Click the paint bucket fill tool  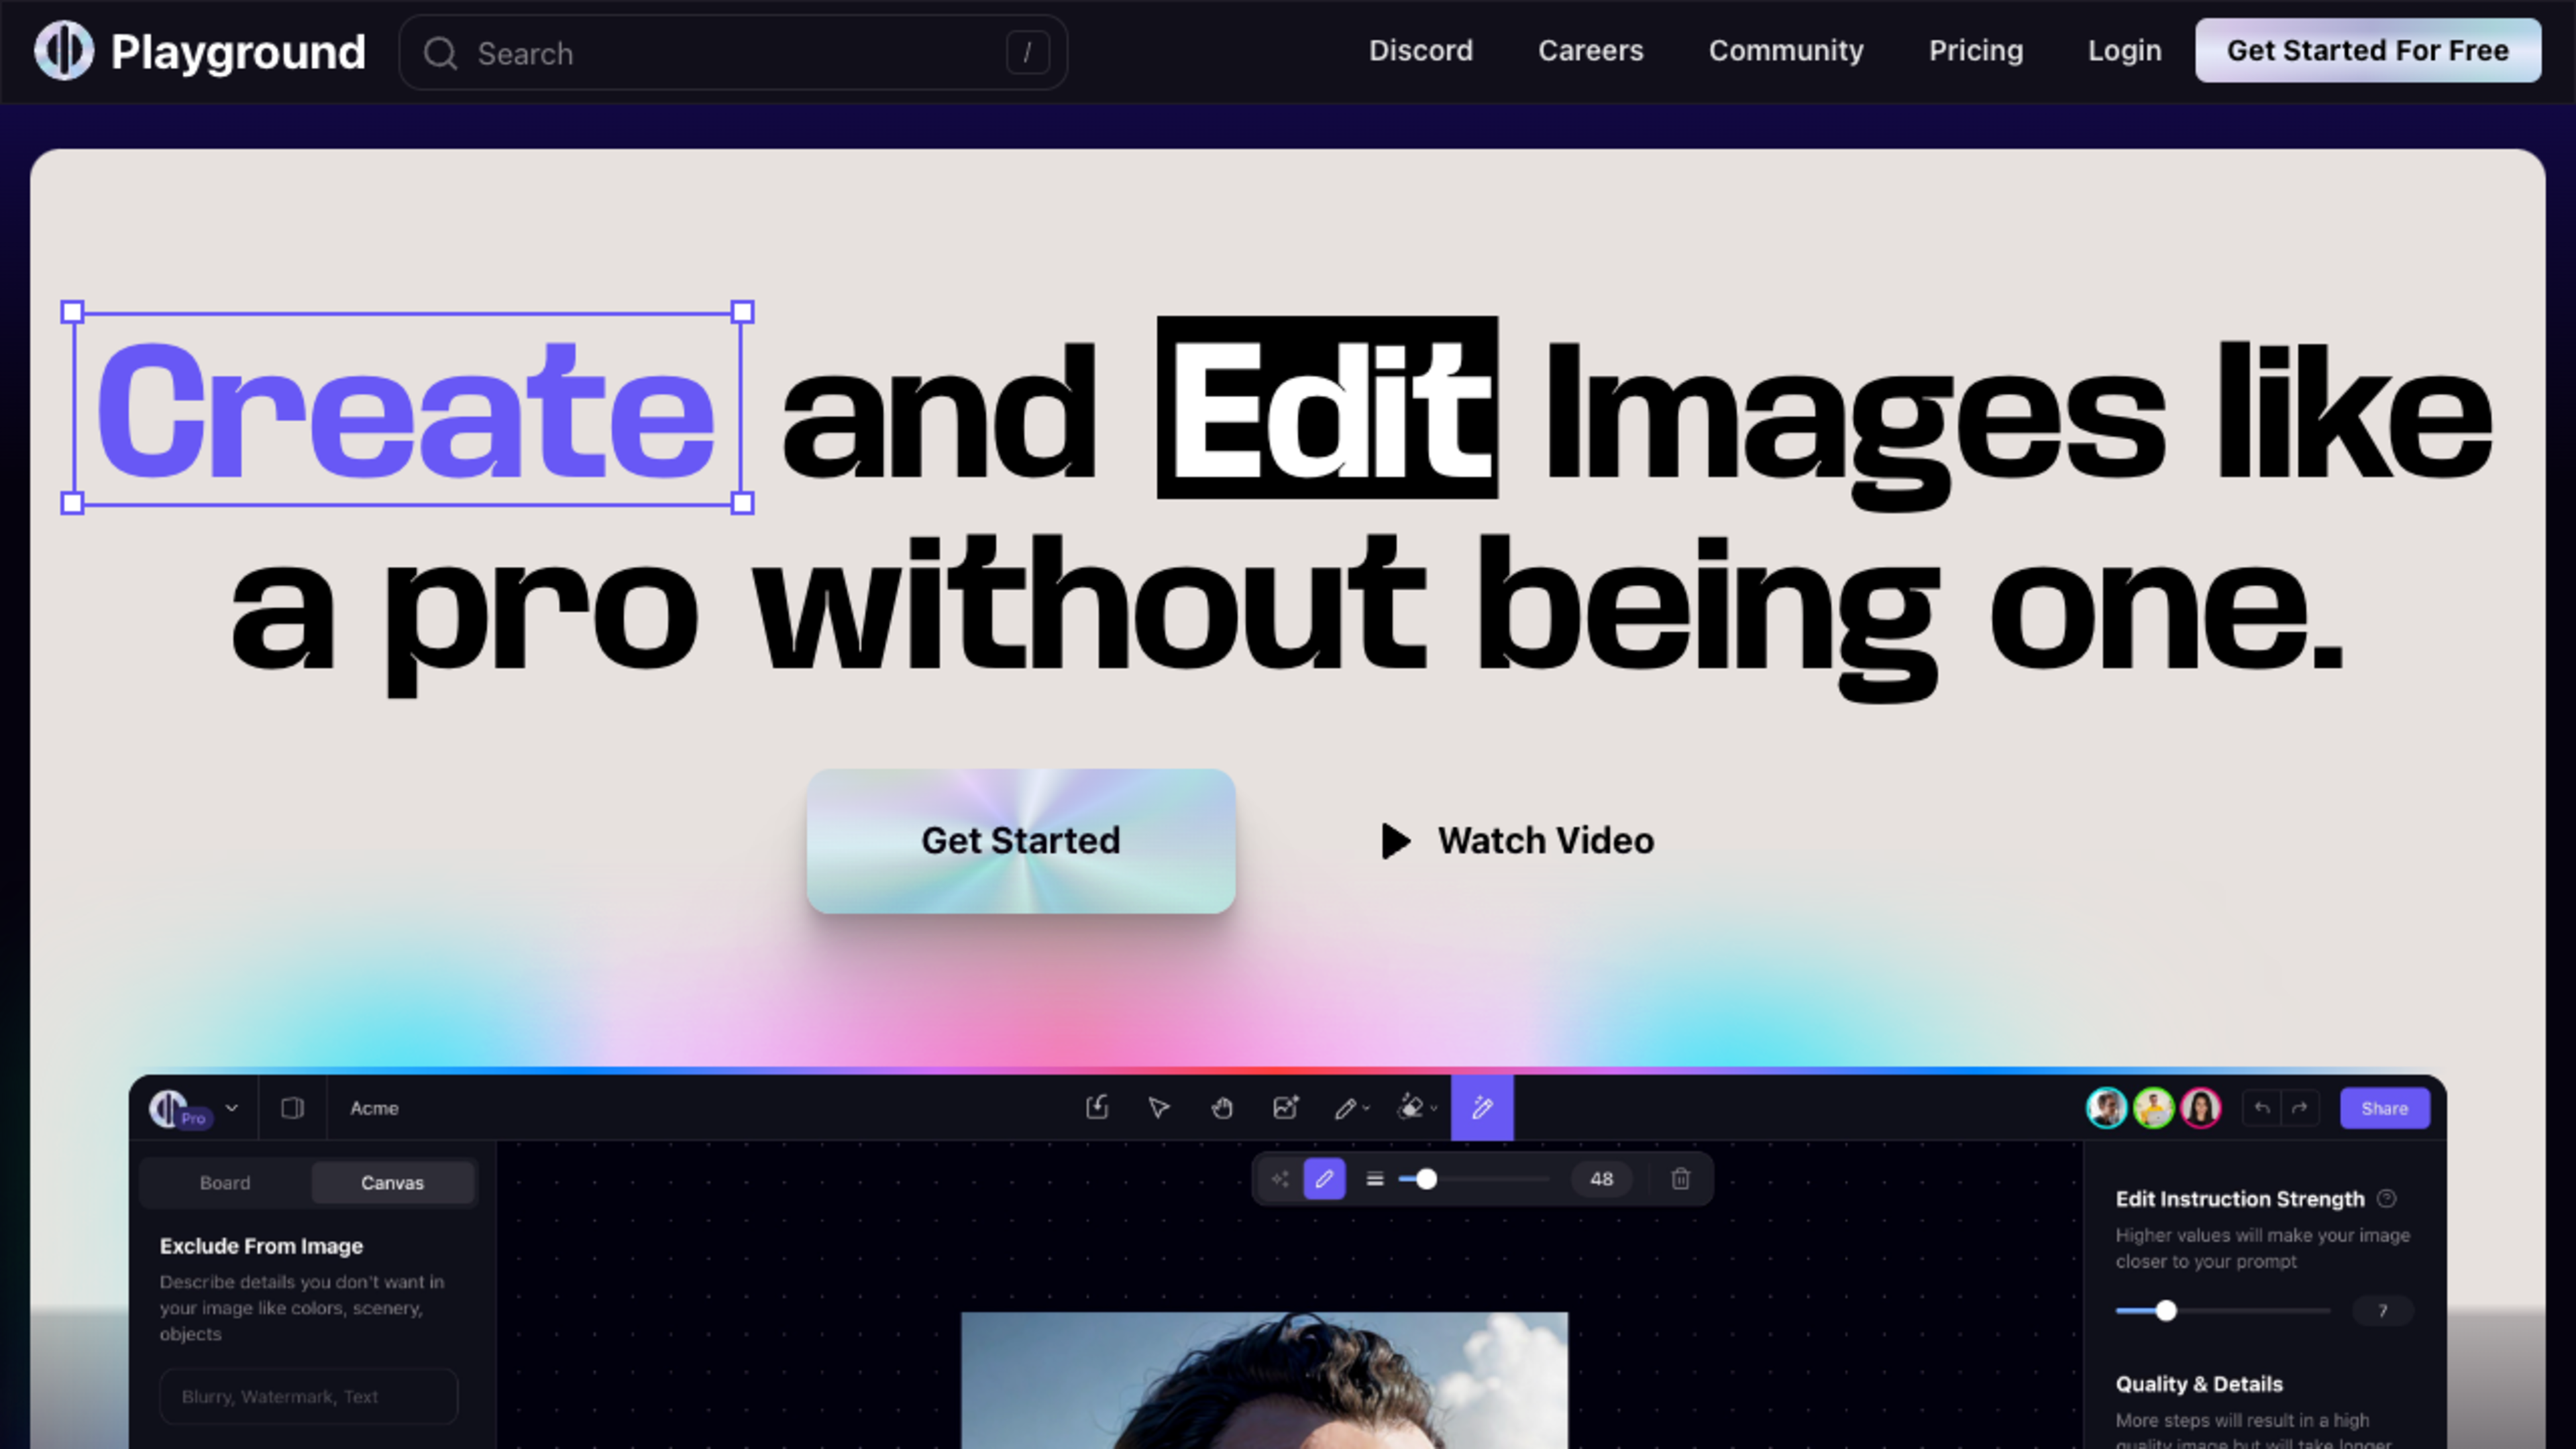click(x=1410, y=1108)
